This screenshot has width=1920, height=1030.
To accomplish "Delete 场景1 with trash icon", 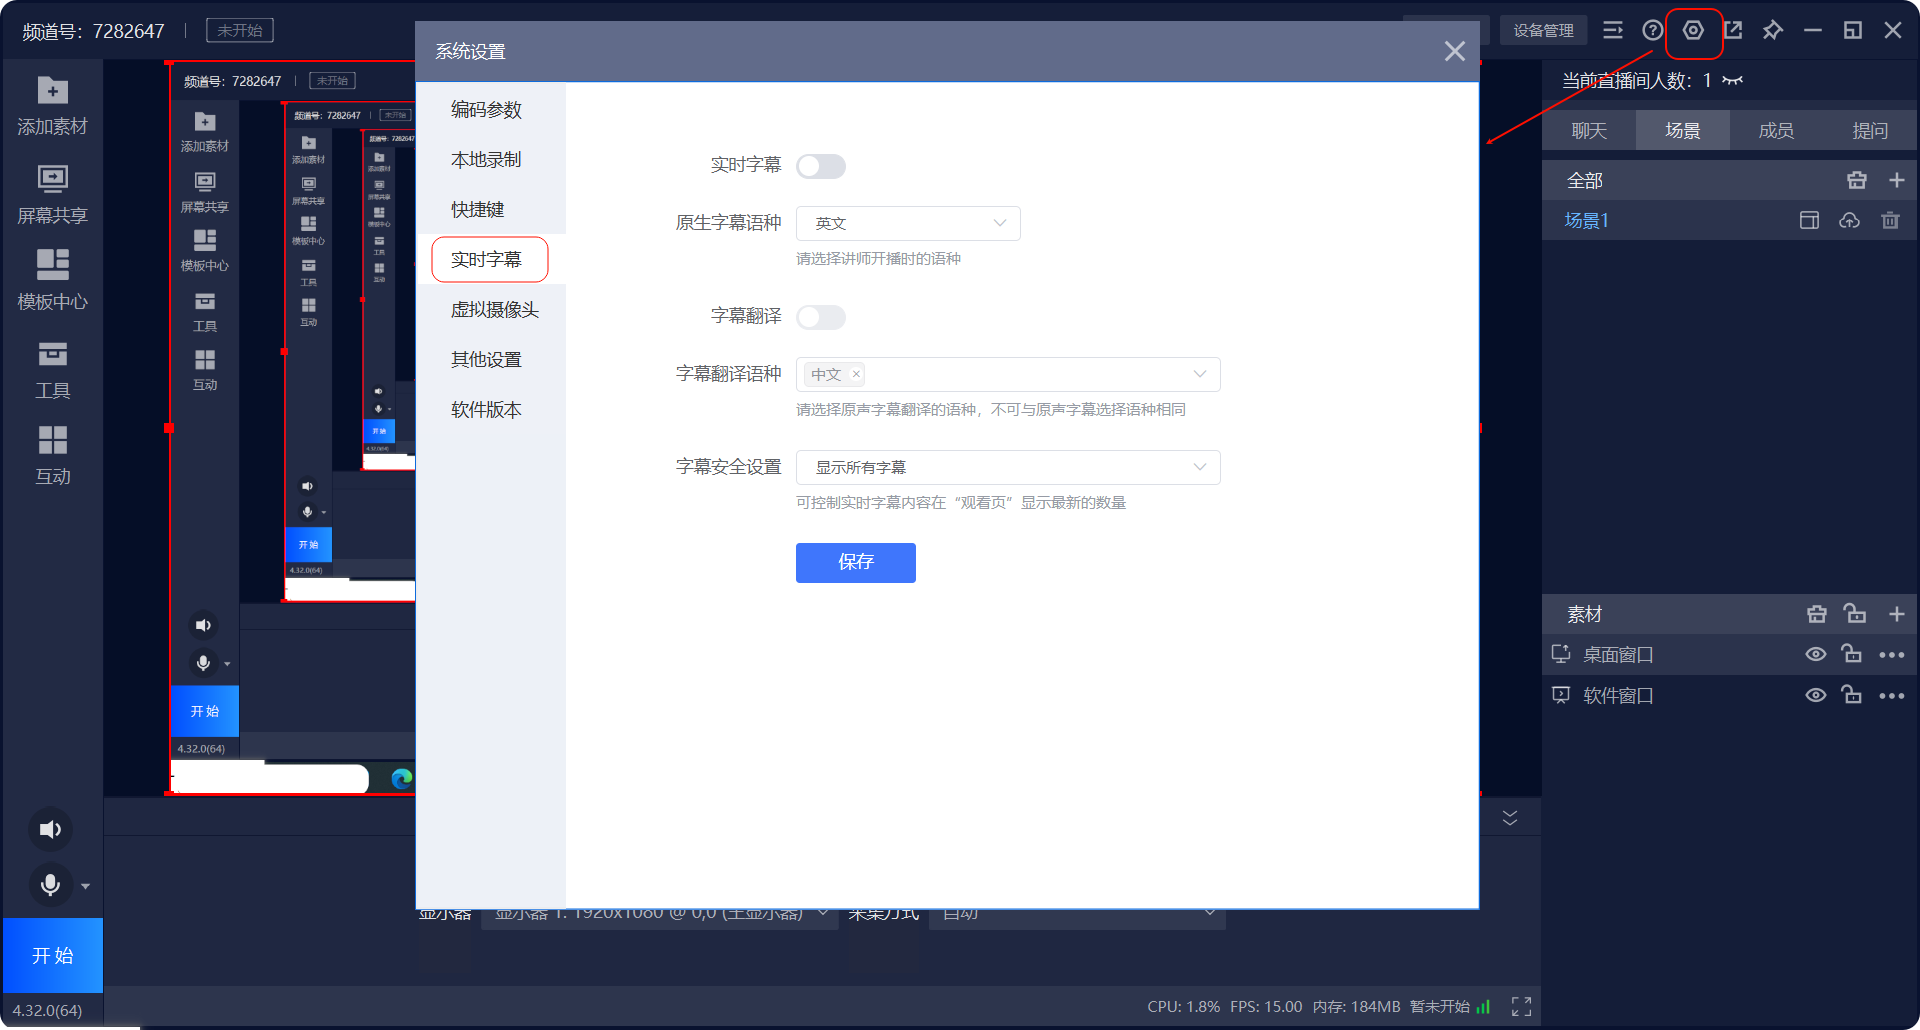I will [1890, 220].
